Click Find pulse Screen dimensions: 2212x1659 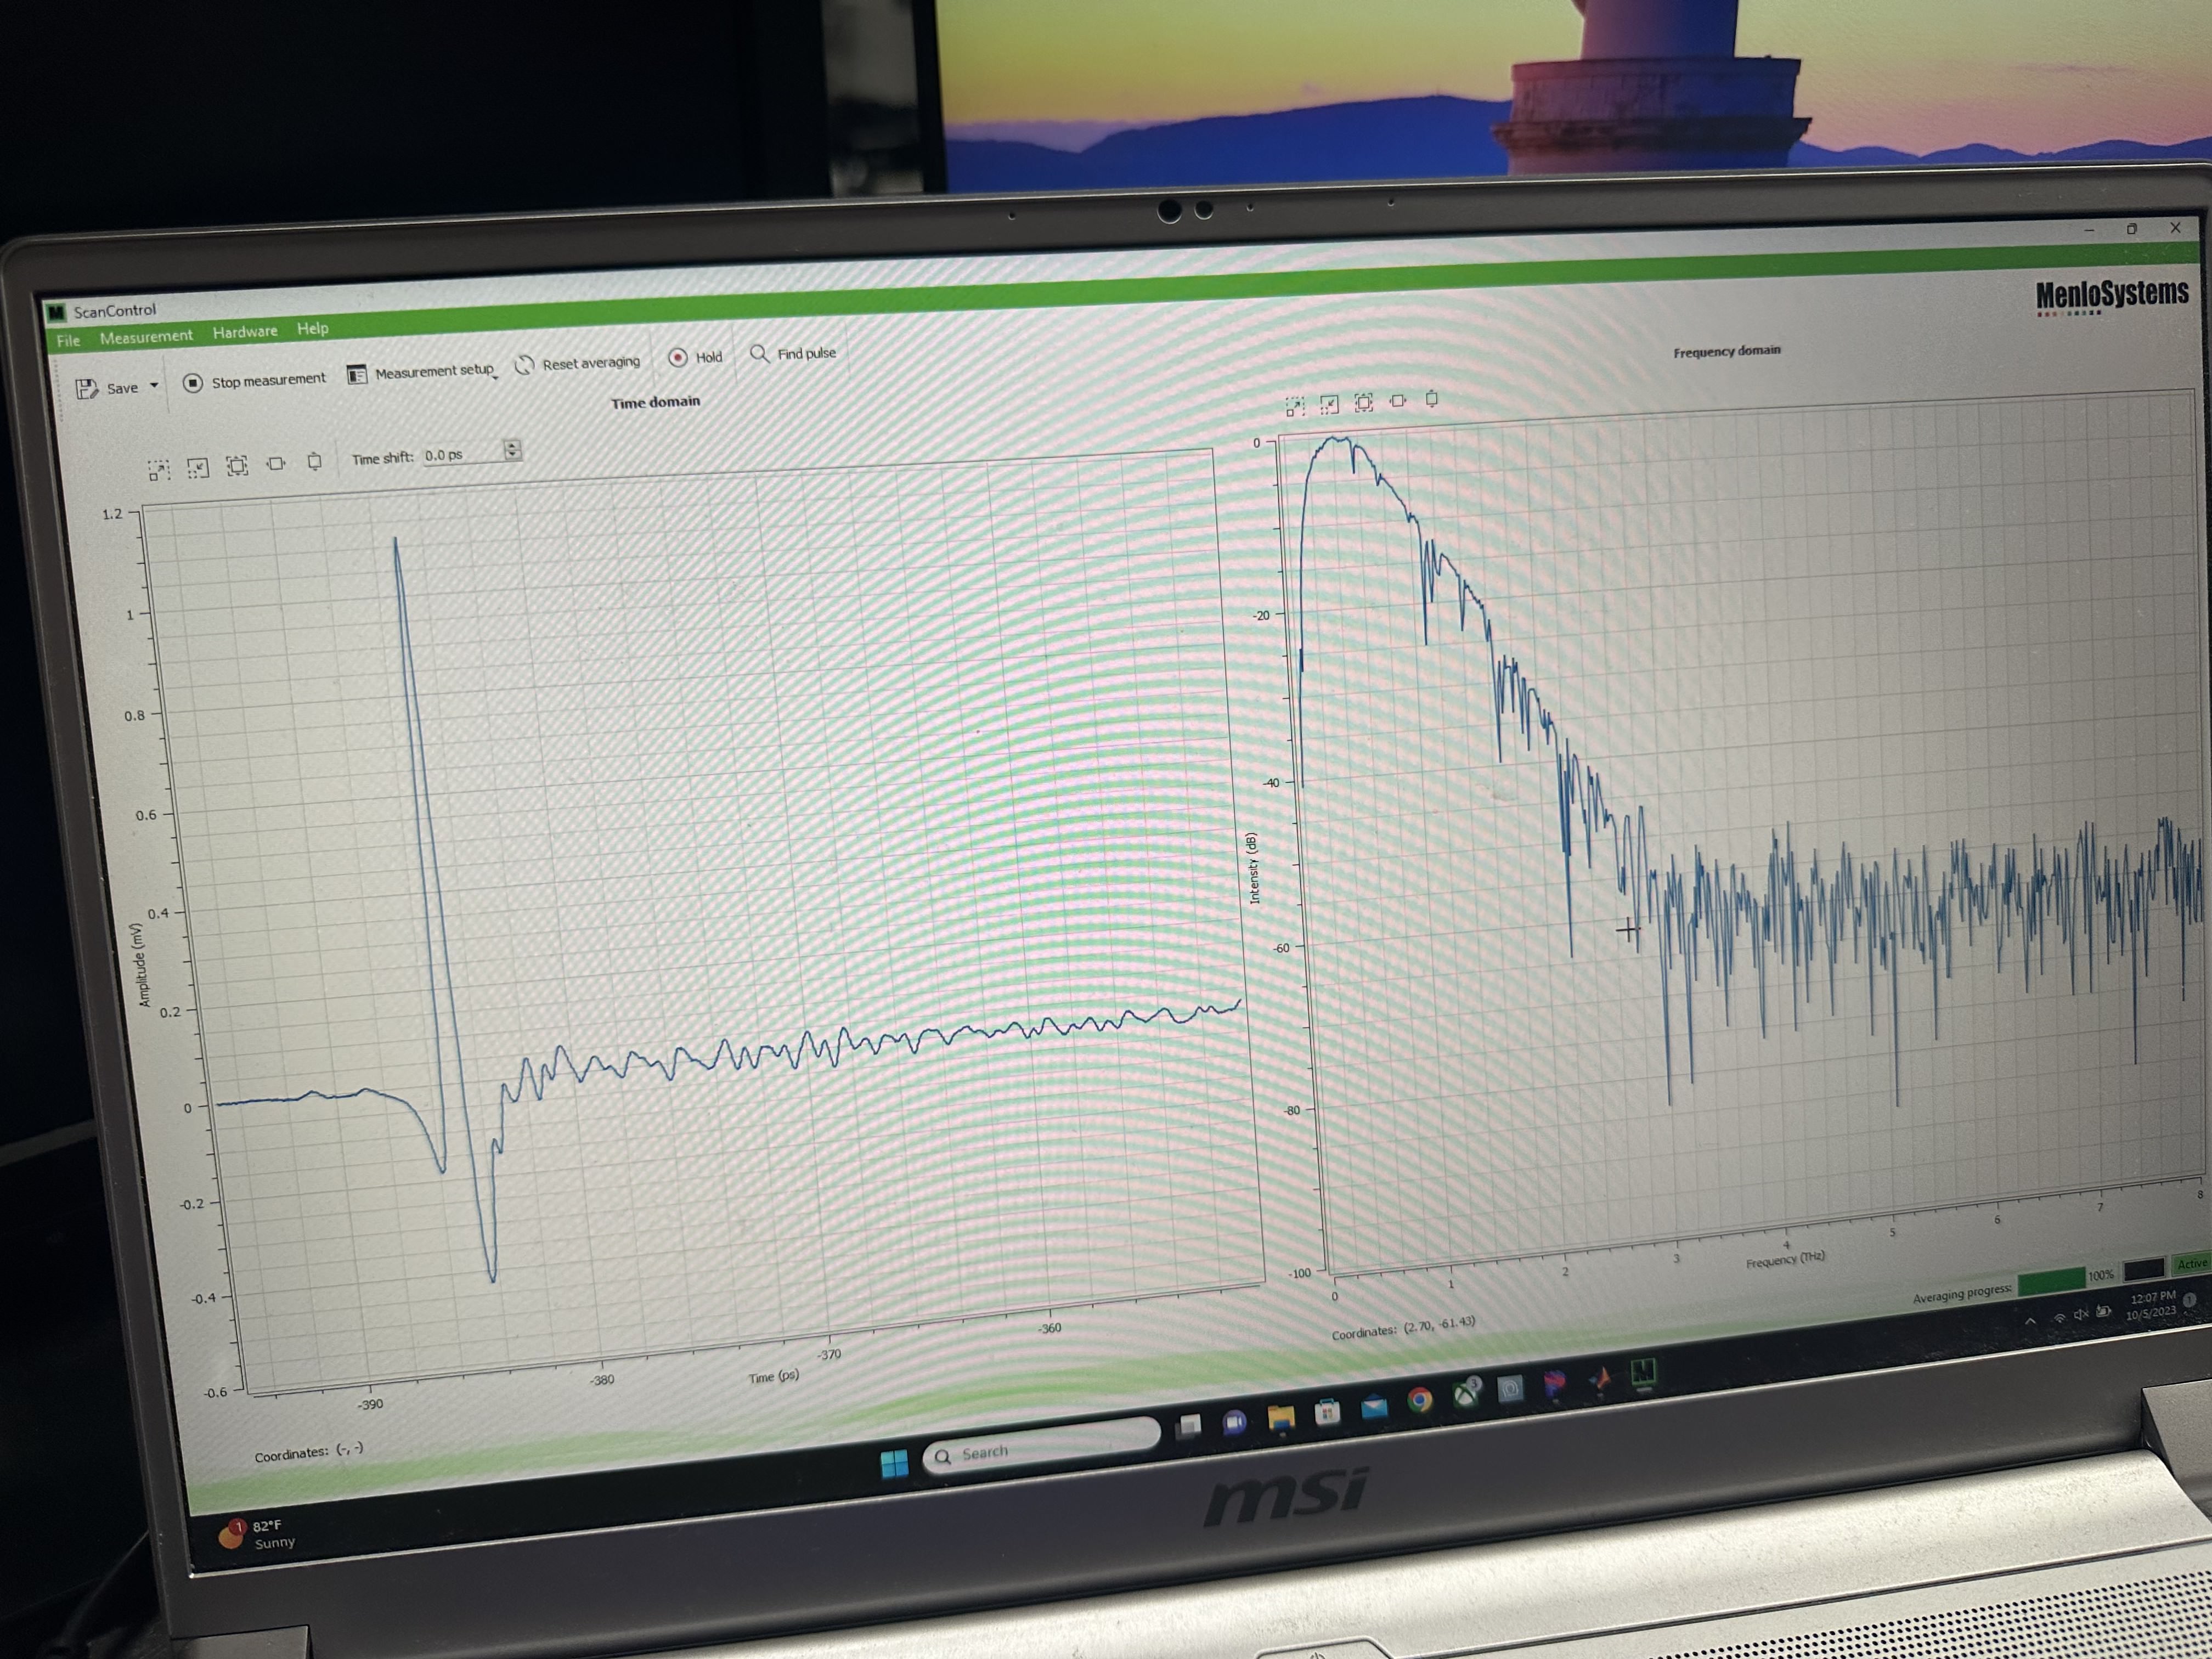(793, 353)
